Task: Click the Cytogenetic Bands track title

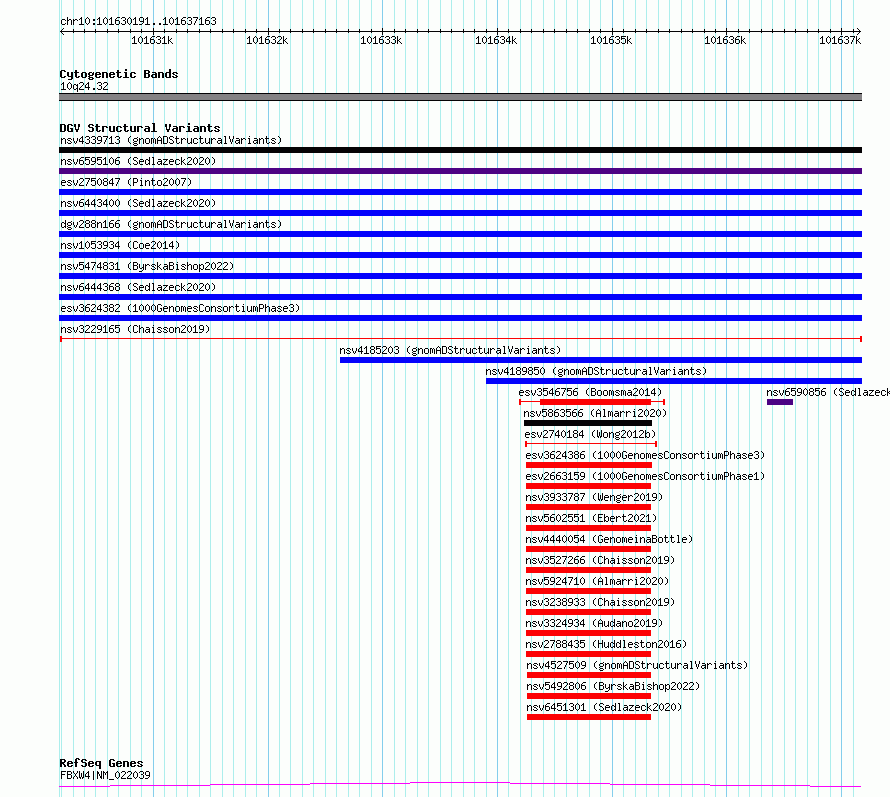Action: coord(119,74)
